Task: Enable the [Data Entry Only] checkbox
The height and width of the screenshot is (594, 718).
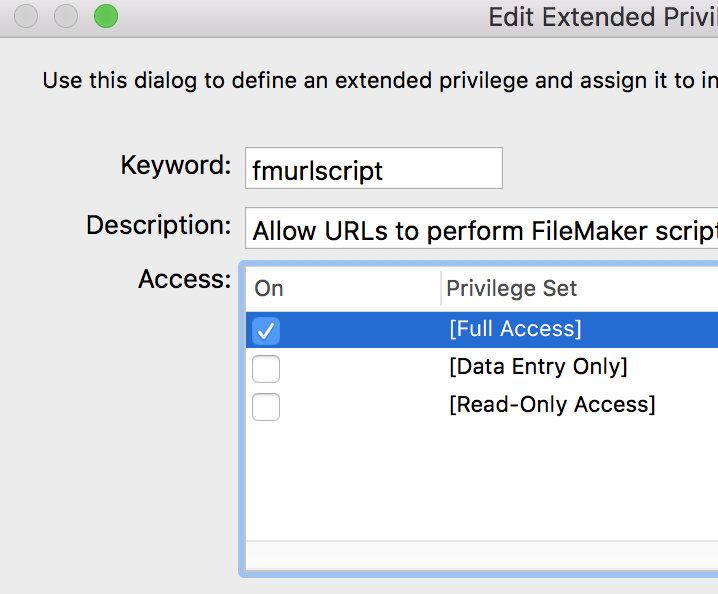Action: click(x=266, y=369)
